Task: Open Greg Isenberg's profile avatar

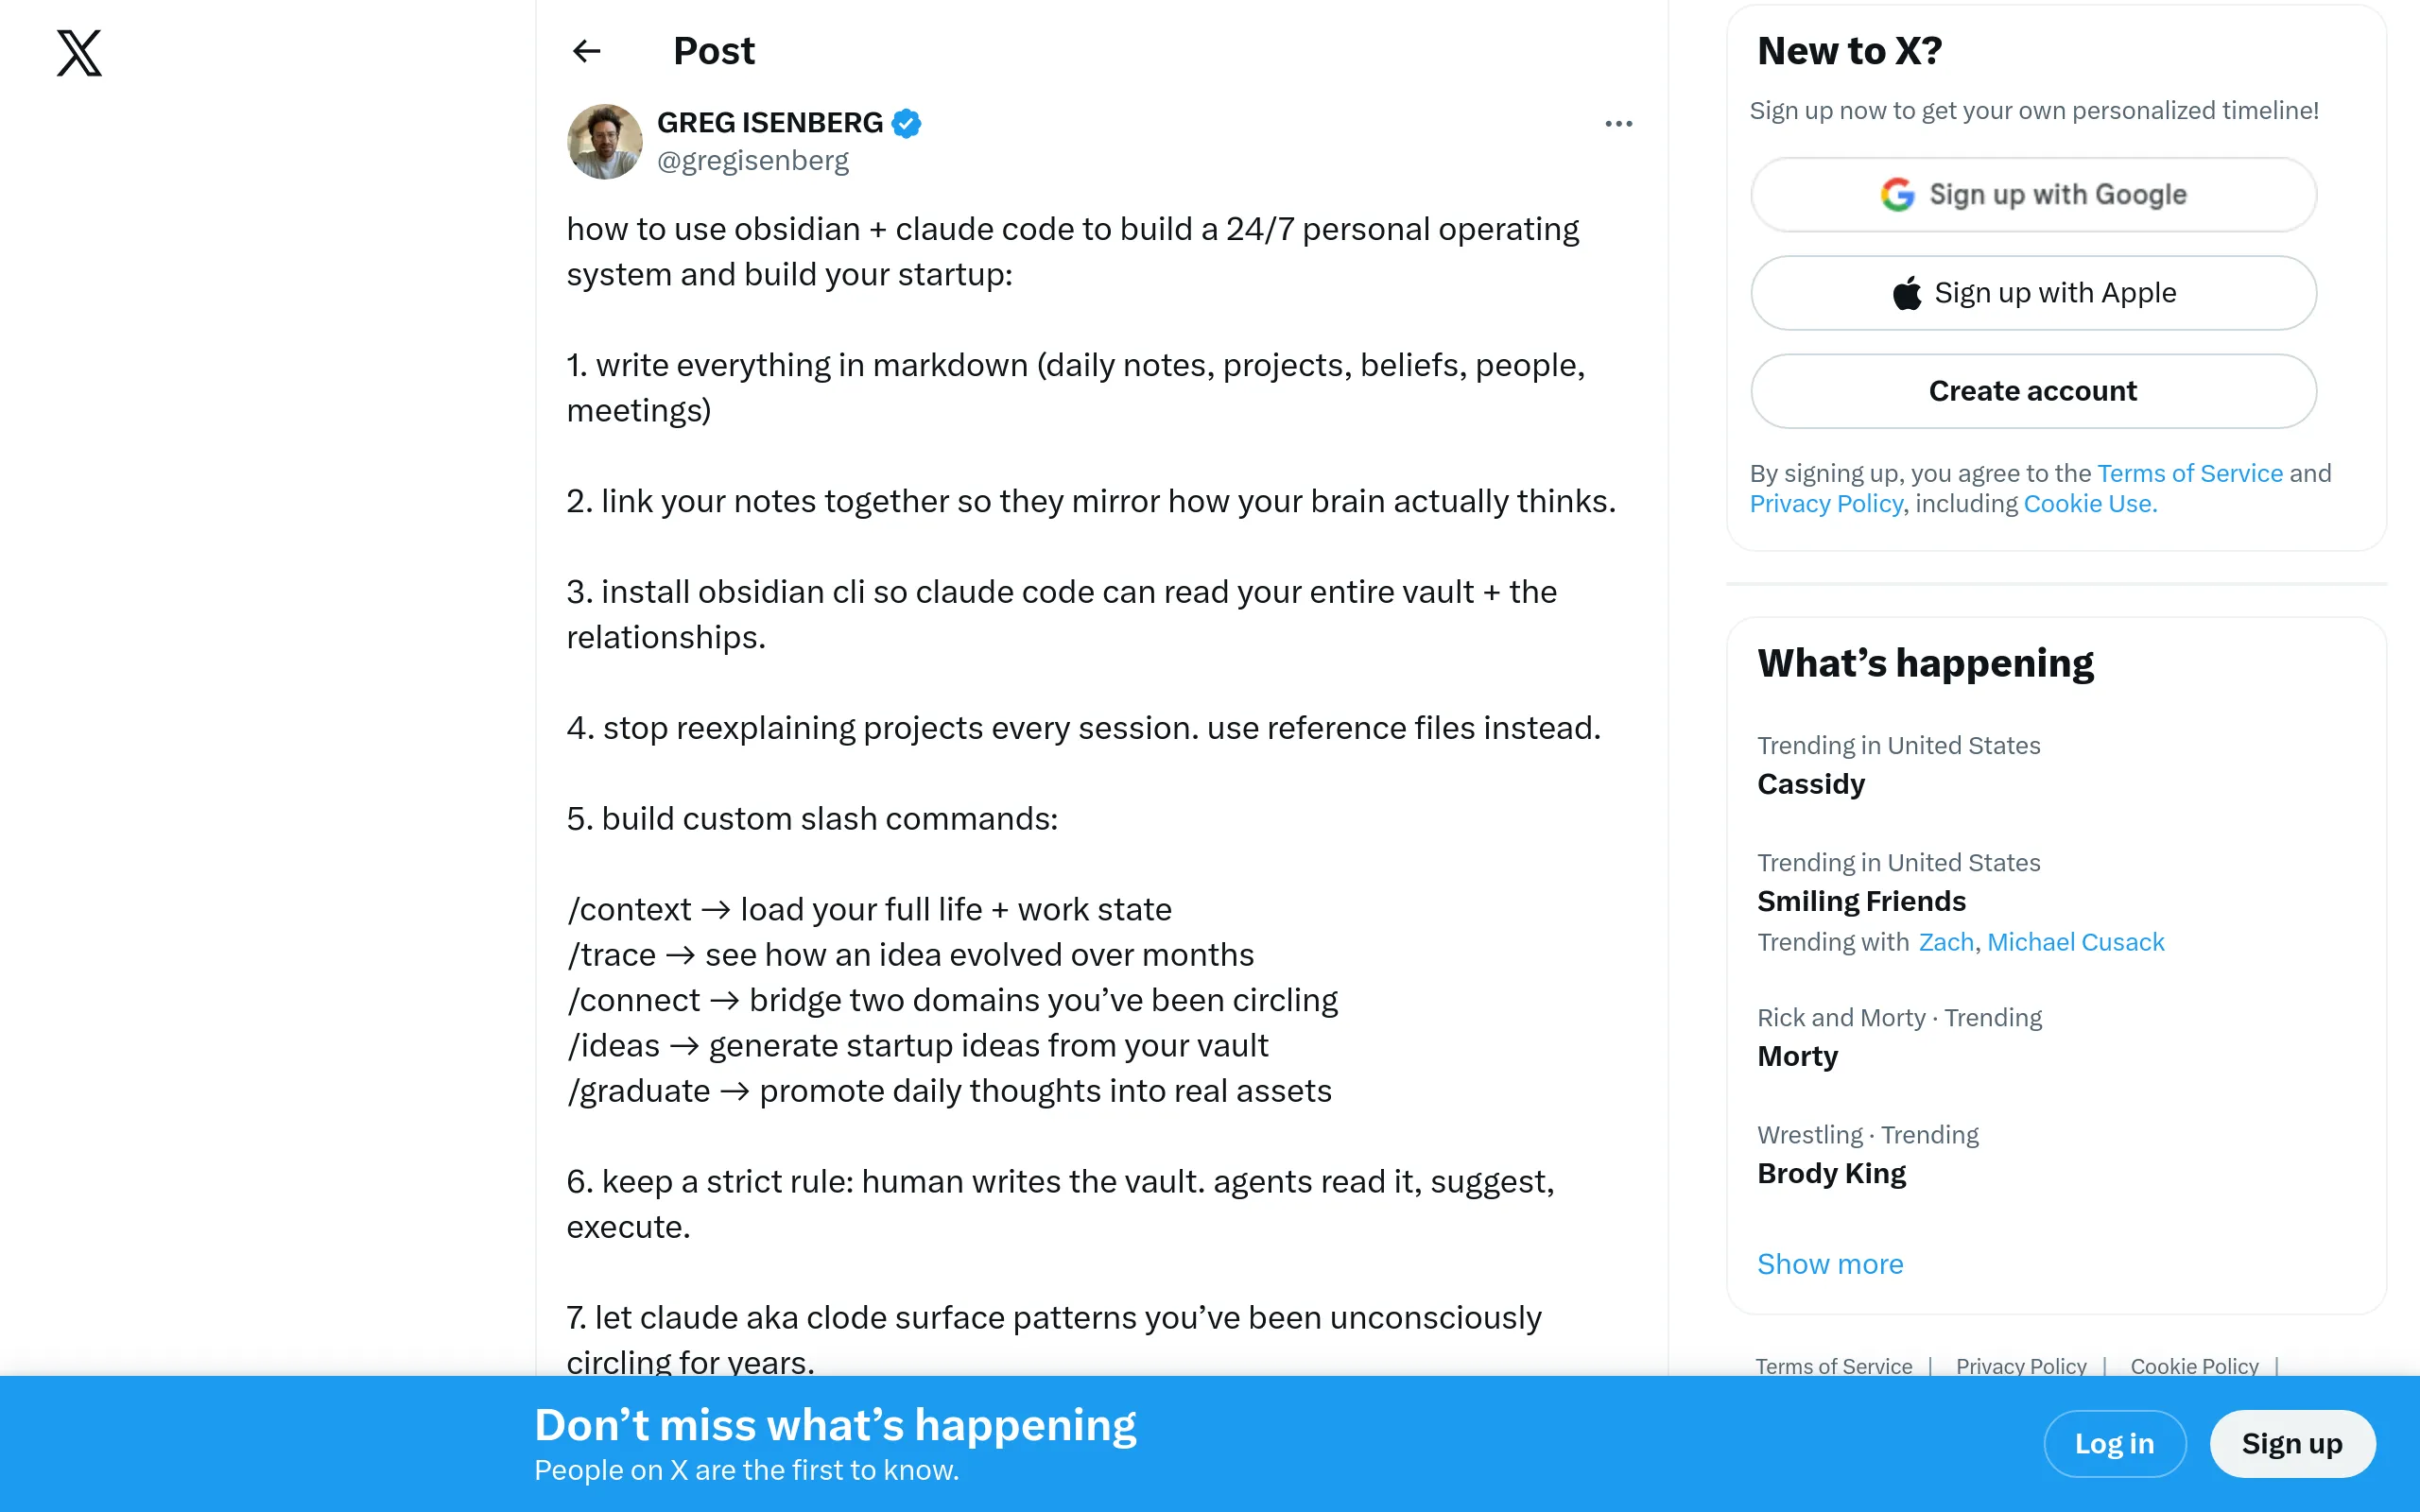Action: 604,141
